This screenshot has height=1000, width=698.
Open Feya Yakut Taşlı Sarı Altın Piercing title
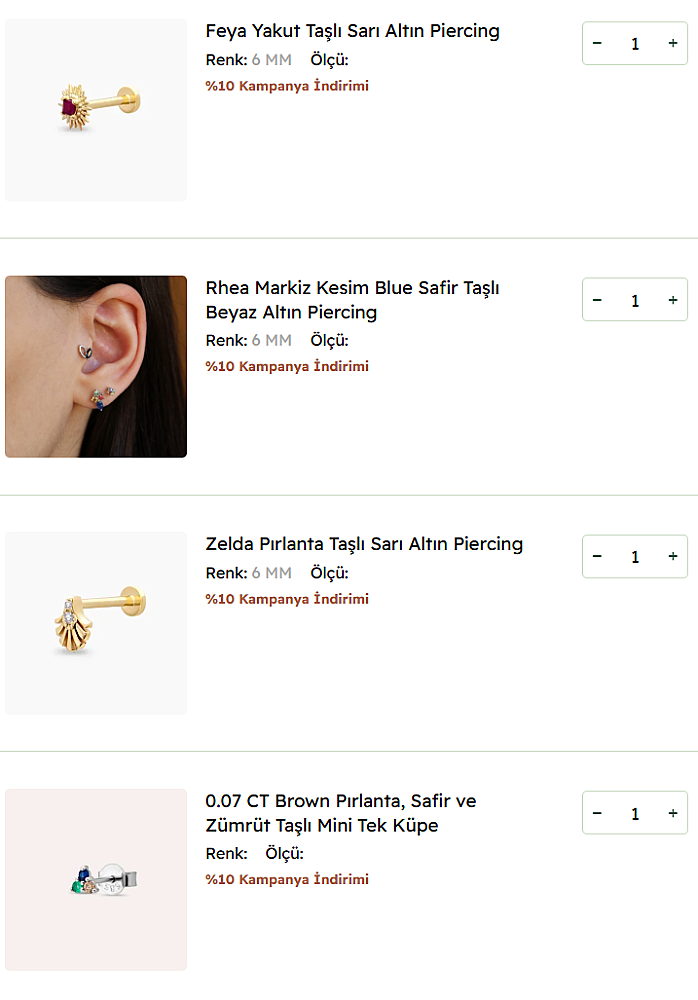(x=352, y=31)
